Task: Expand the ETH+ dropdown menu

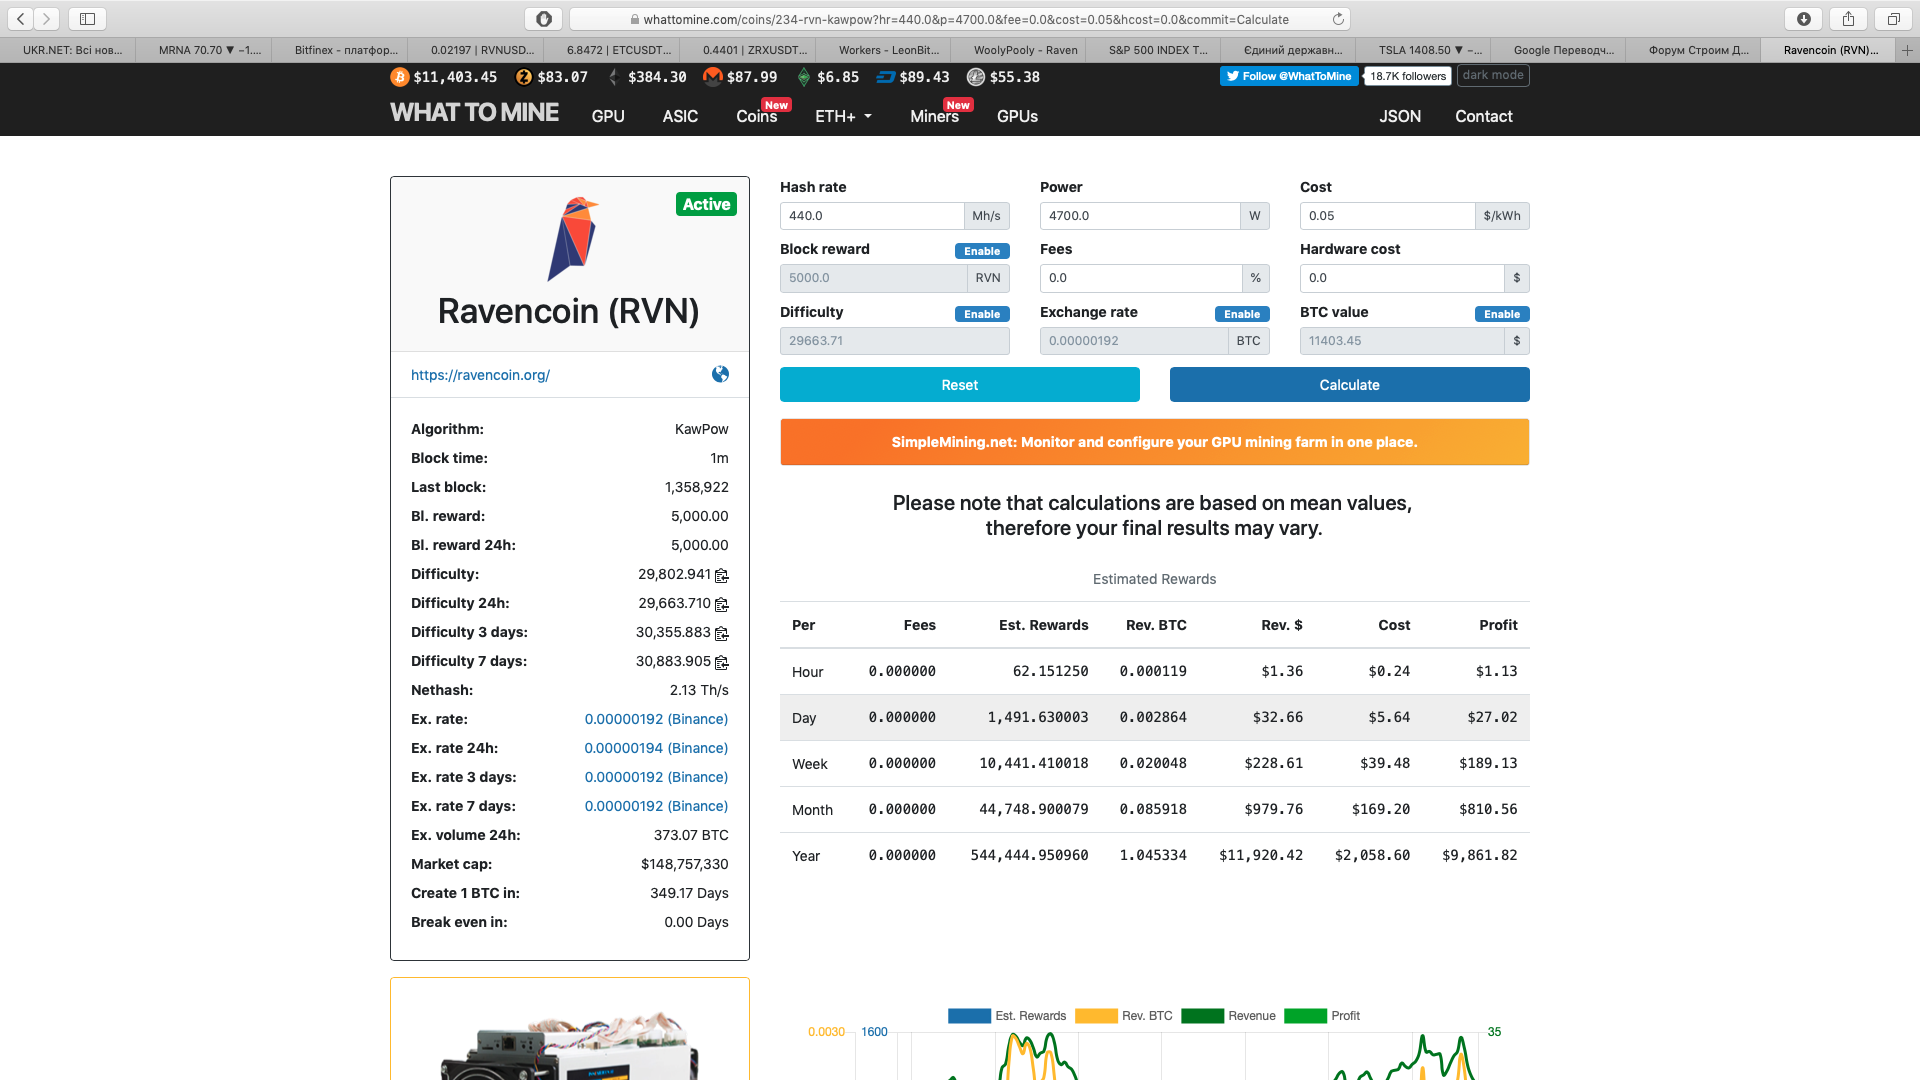Action: coord(843,117)
